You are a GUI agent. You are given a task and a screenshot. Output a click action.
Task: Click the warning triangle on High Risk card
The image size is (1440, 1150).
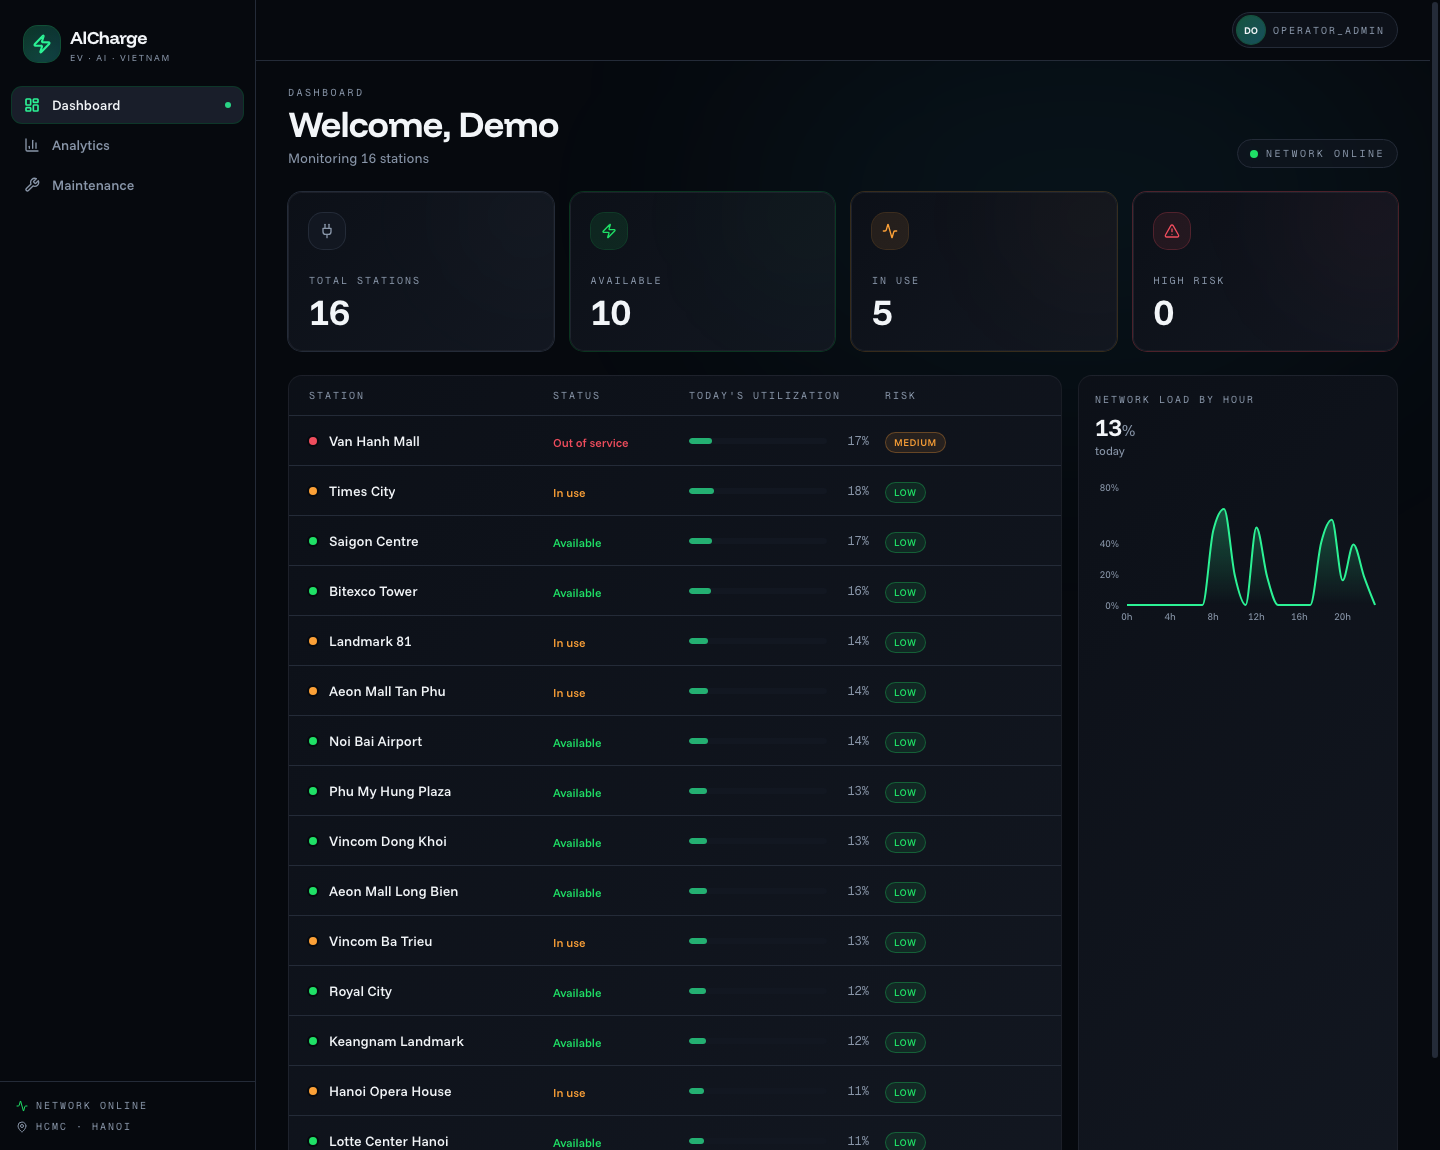pos(1172,231)
